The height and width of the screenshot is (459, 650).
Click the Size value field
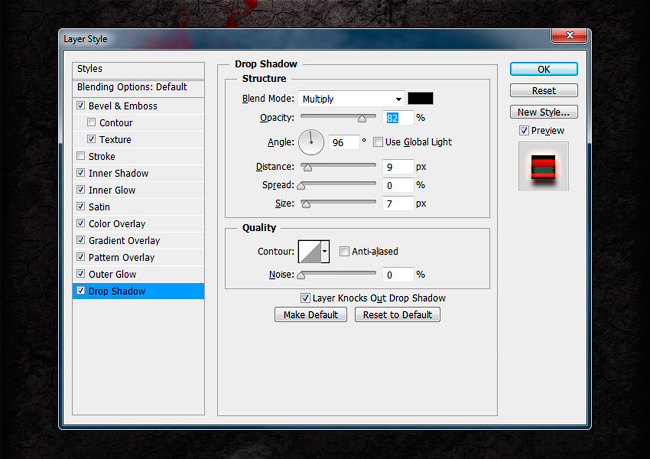(398, 204)
